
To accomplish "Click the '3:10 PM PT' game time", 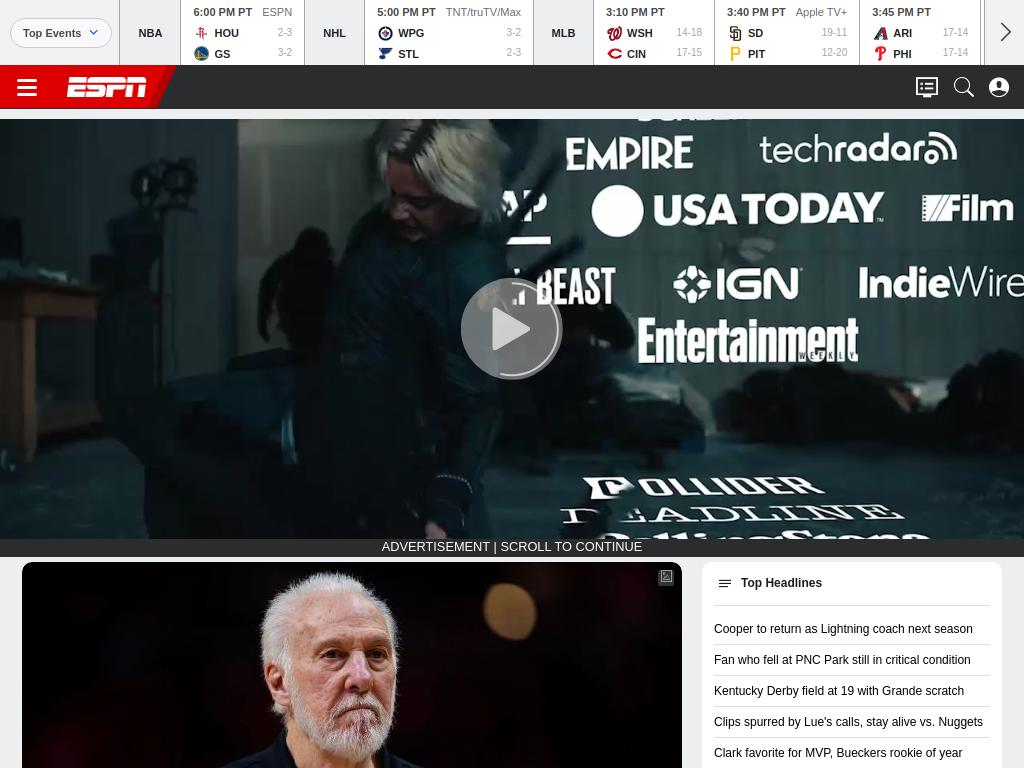I will [x=635, y=12].
